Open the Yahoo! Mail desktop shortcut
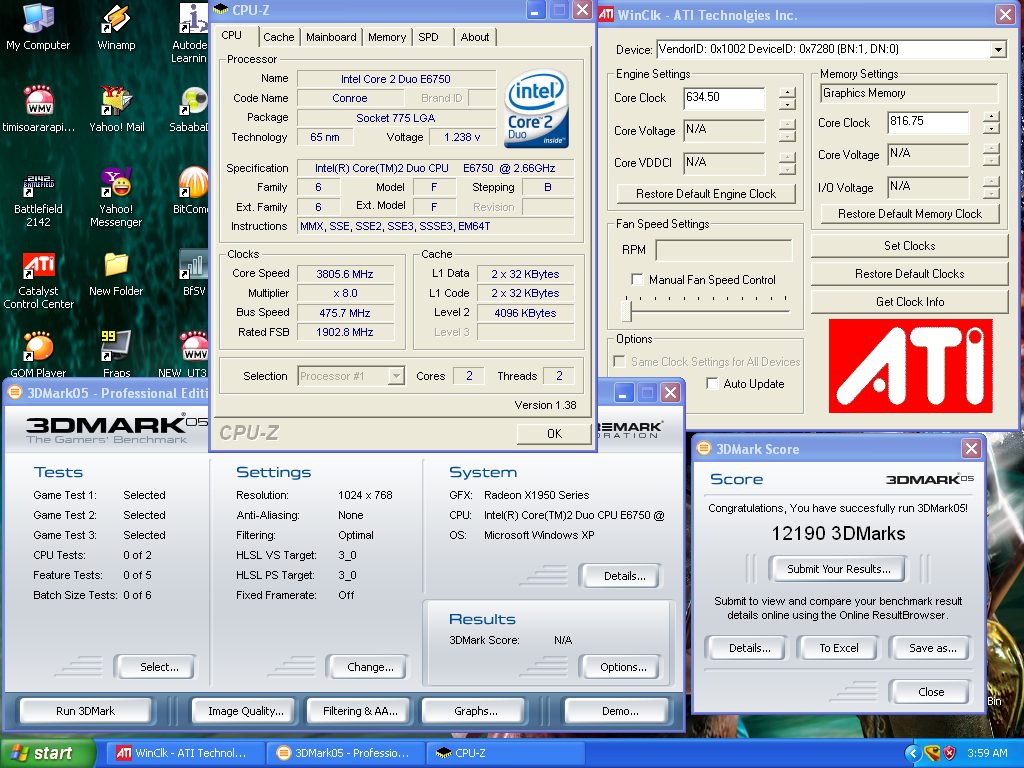This screenshot has width=1024, height=768. 116,109
